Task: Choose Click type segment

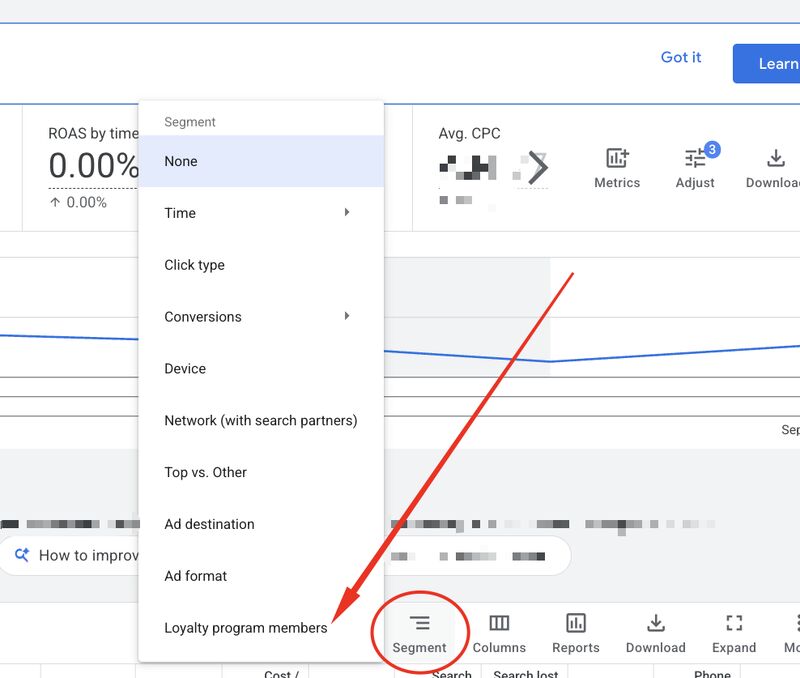Action: click(x=261, y=265)
